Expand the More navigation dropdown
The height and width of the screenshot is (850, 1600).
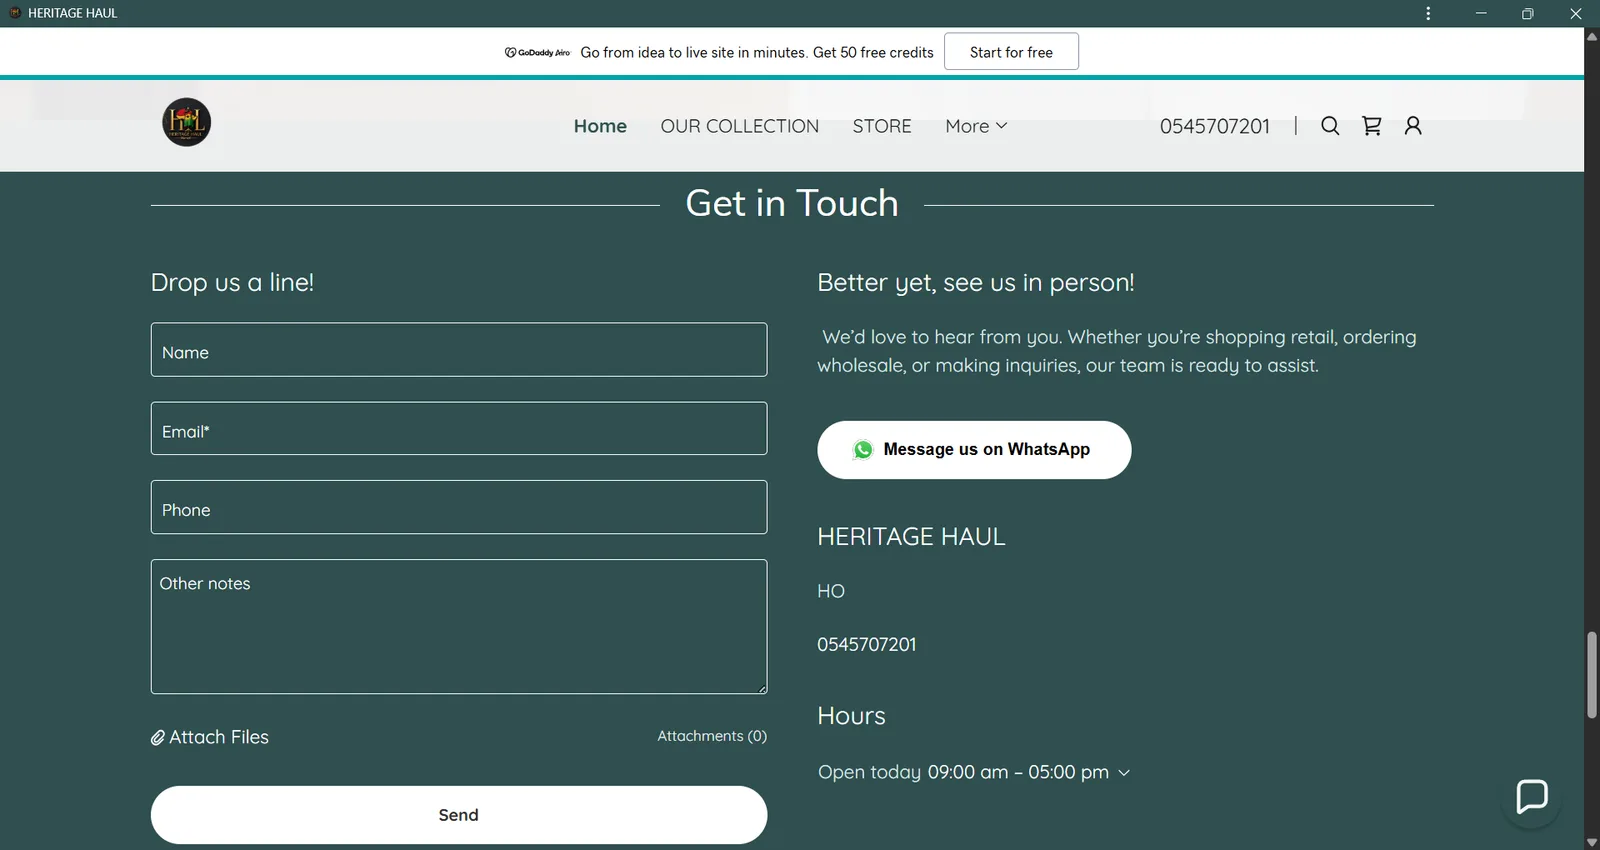(x=976, y=126)
